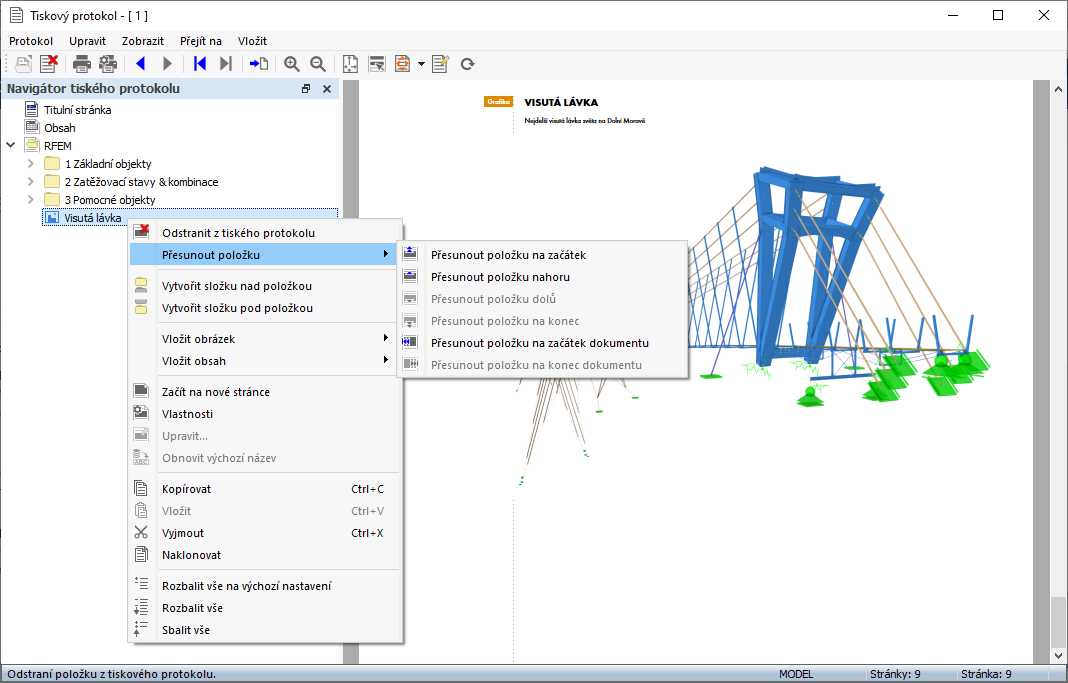Choose Sbalit vše in the context menu
This screenshot has width=1068, height=683.
(265, 630)
